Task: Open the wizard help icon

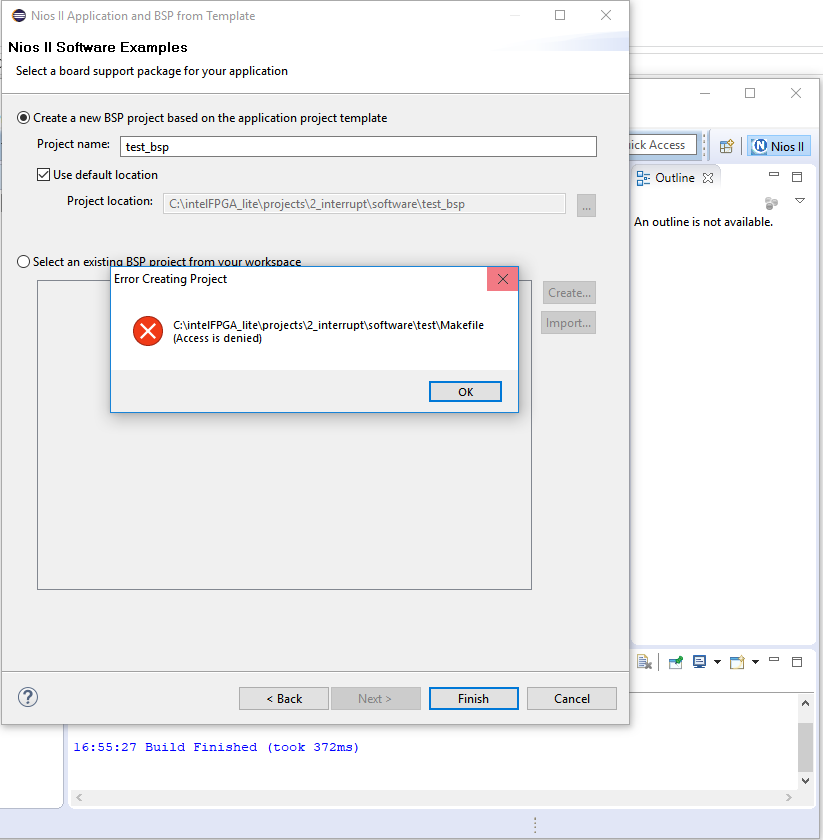Action: coord(28,697)
